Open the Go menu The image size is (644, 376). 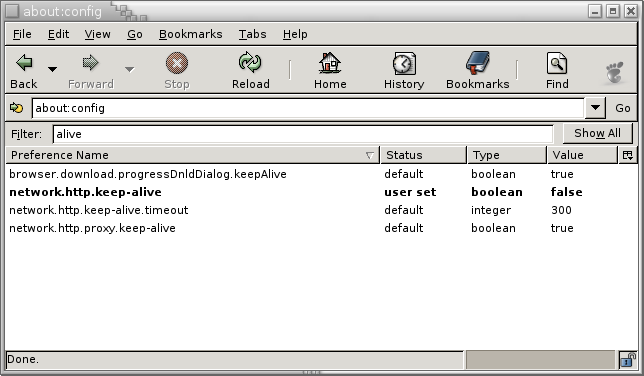click(x=135, y=34)
